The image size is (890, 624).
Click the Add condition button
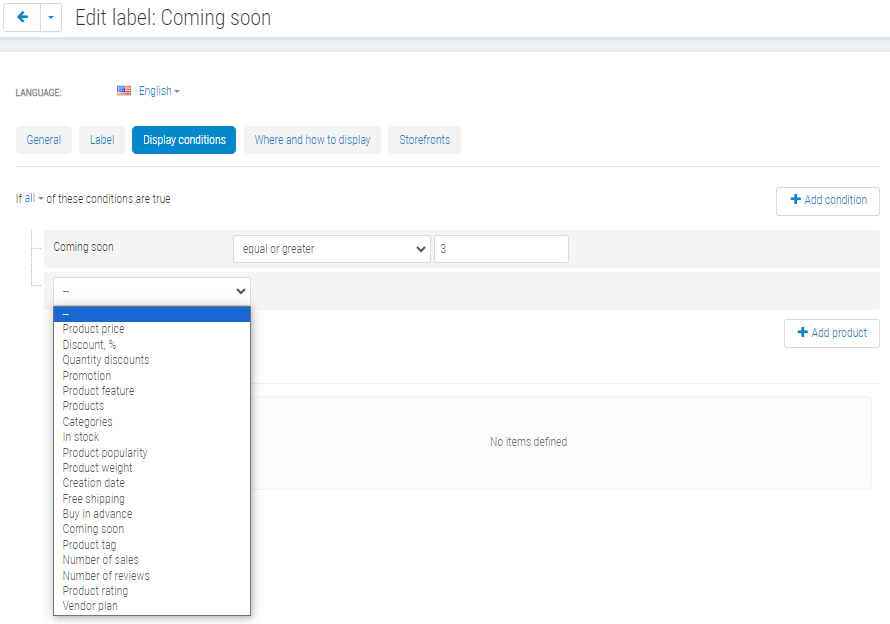[828, 201]
